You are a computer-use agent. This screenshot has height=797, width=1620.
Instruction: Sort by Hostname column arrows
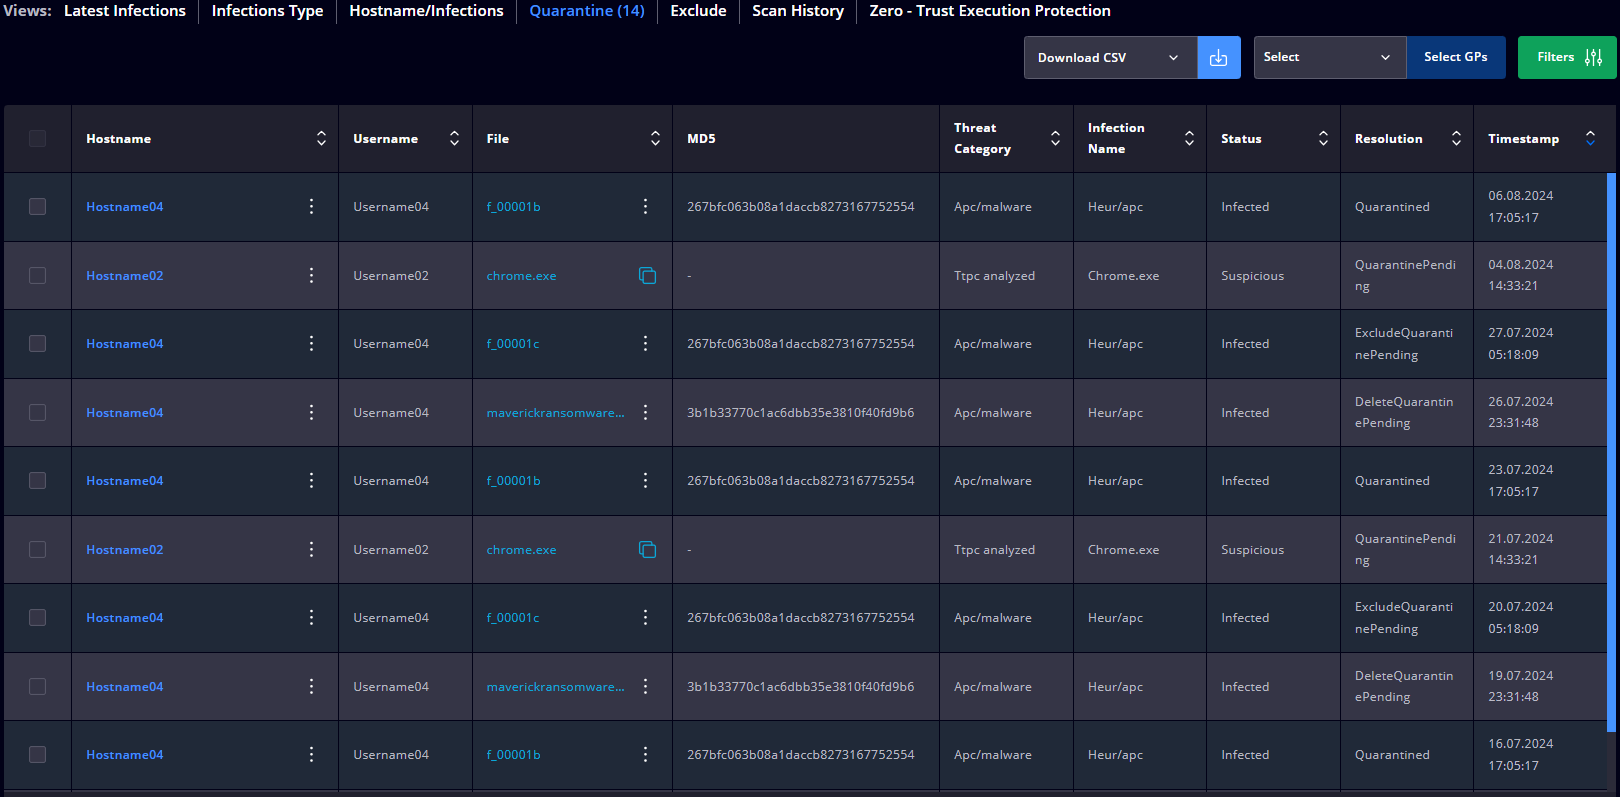321,138
